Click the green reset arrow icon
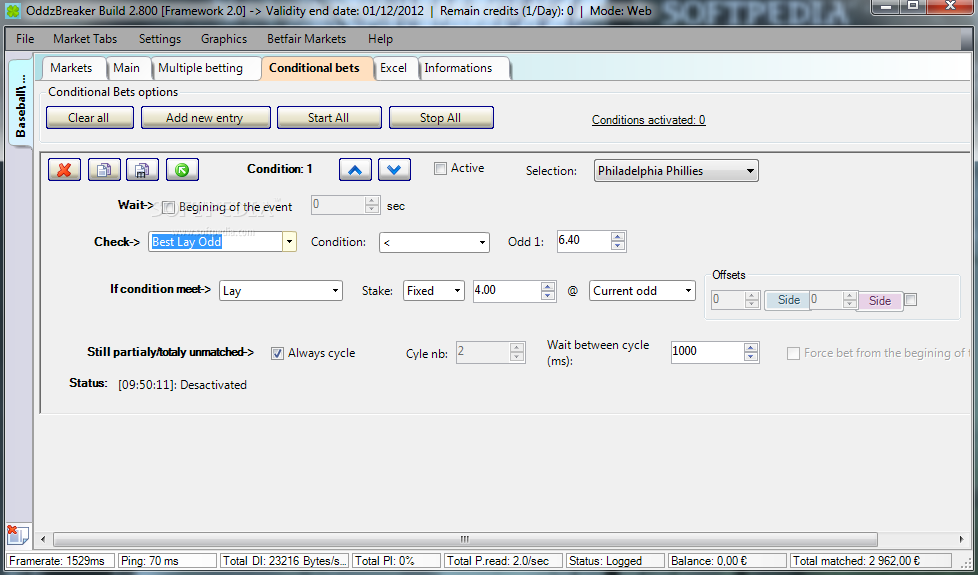Viewport: 978px width, 575px height. 182,170
